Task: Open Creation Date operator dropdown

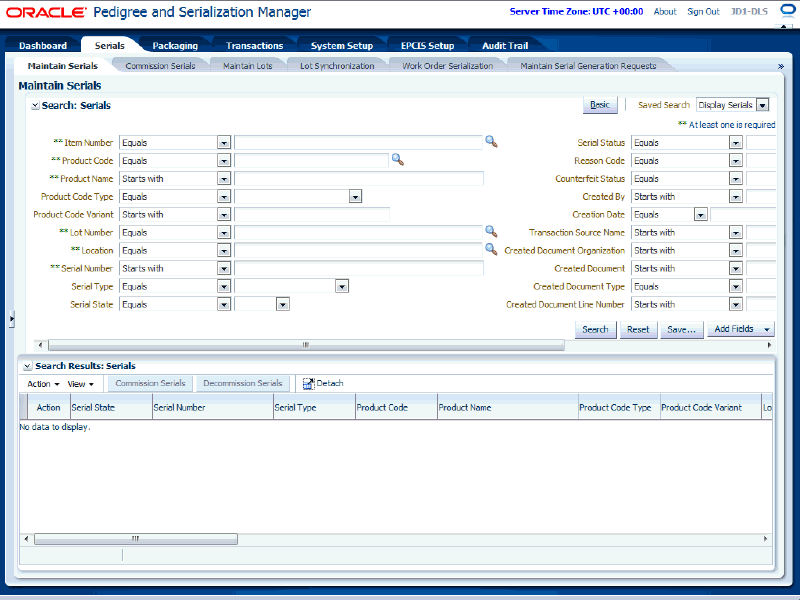Action: pyautogui.click(x=701, y=215)
